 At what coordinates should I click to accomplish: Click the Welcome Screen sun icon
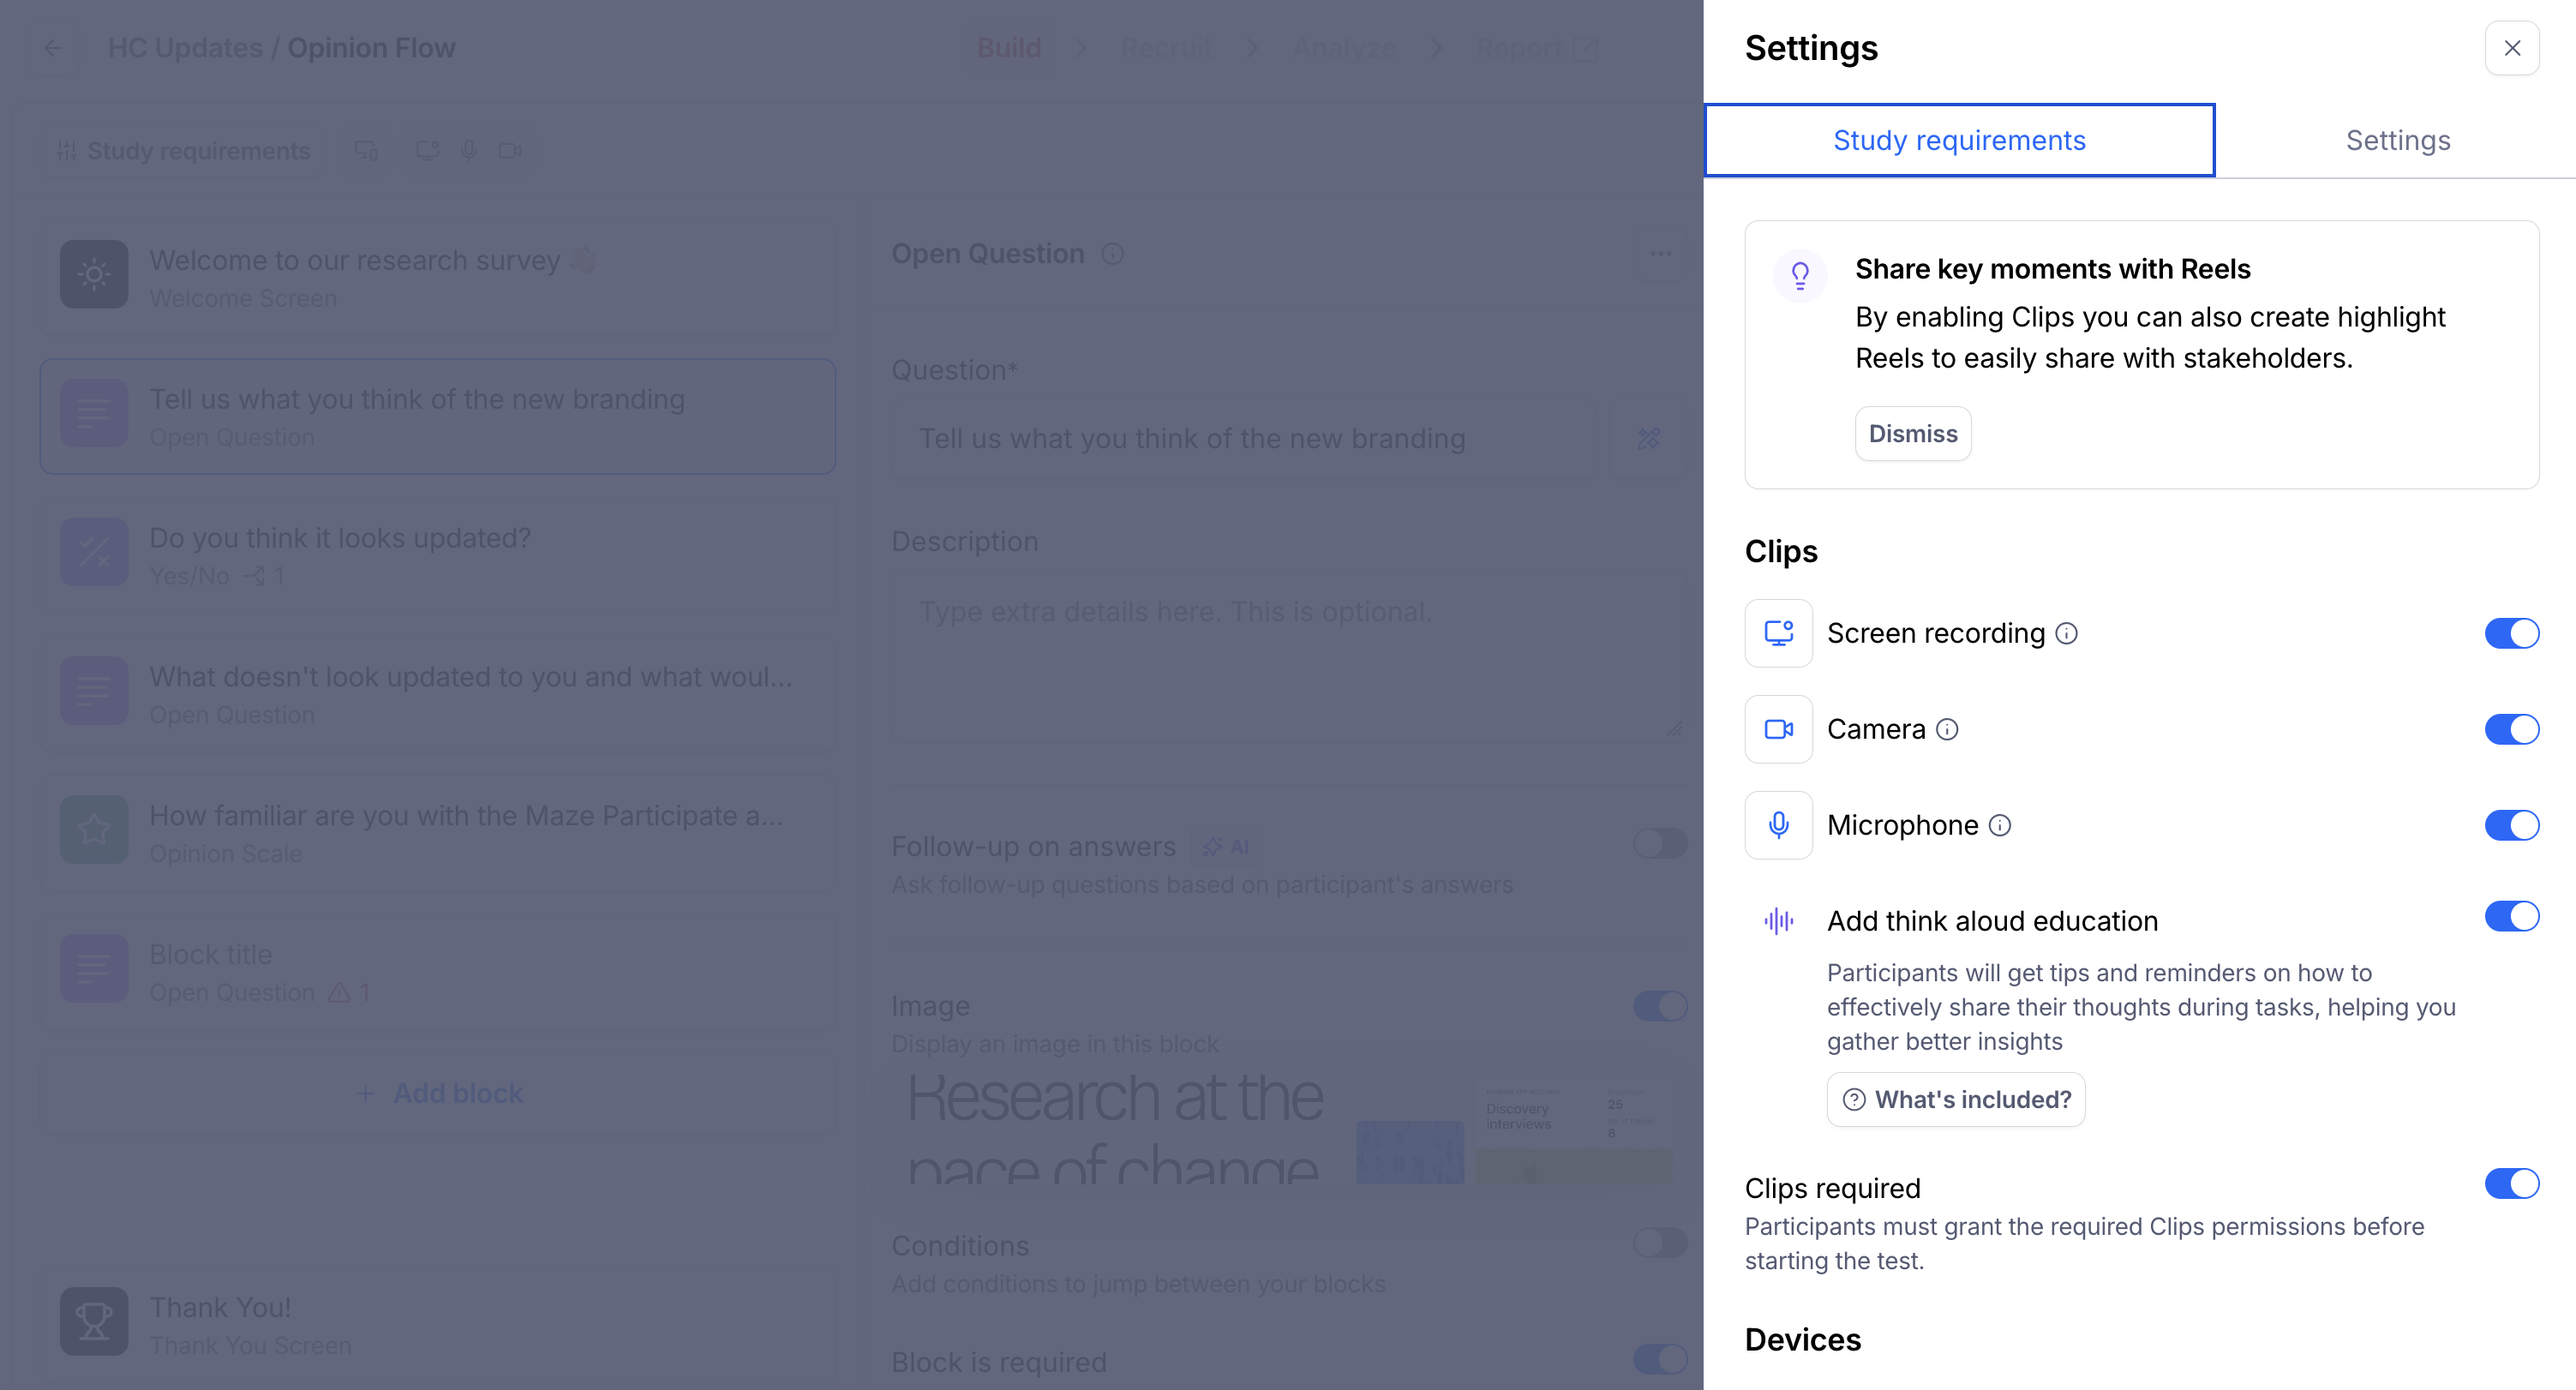click(94, 274)
